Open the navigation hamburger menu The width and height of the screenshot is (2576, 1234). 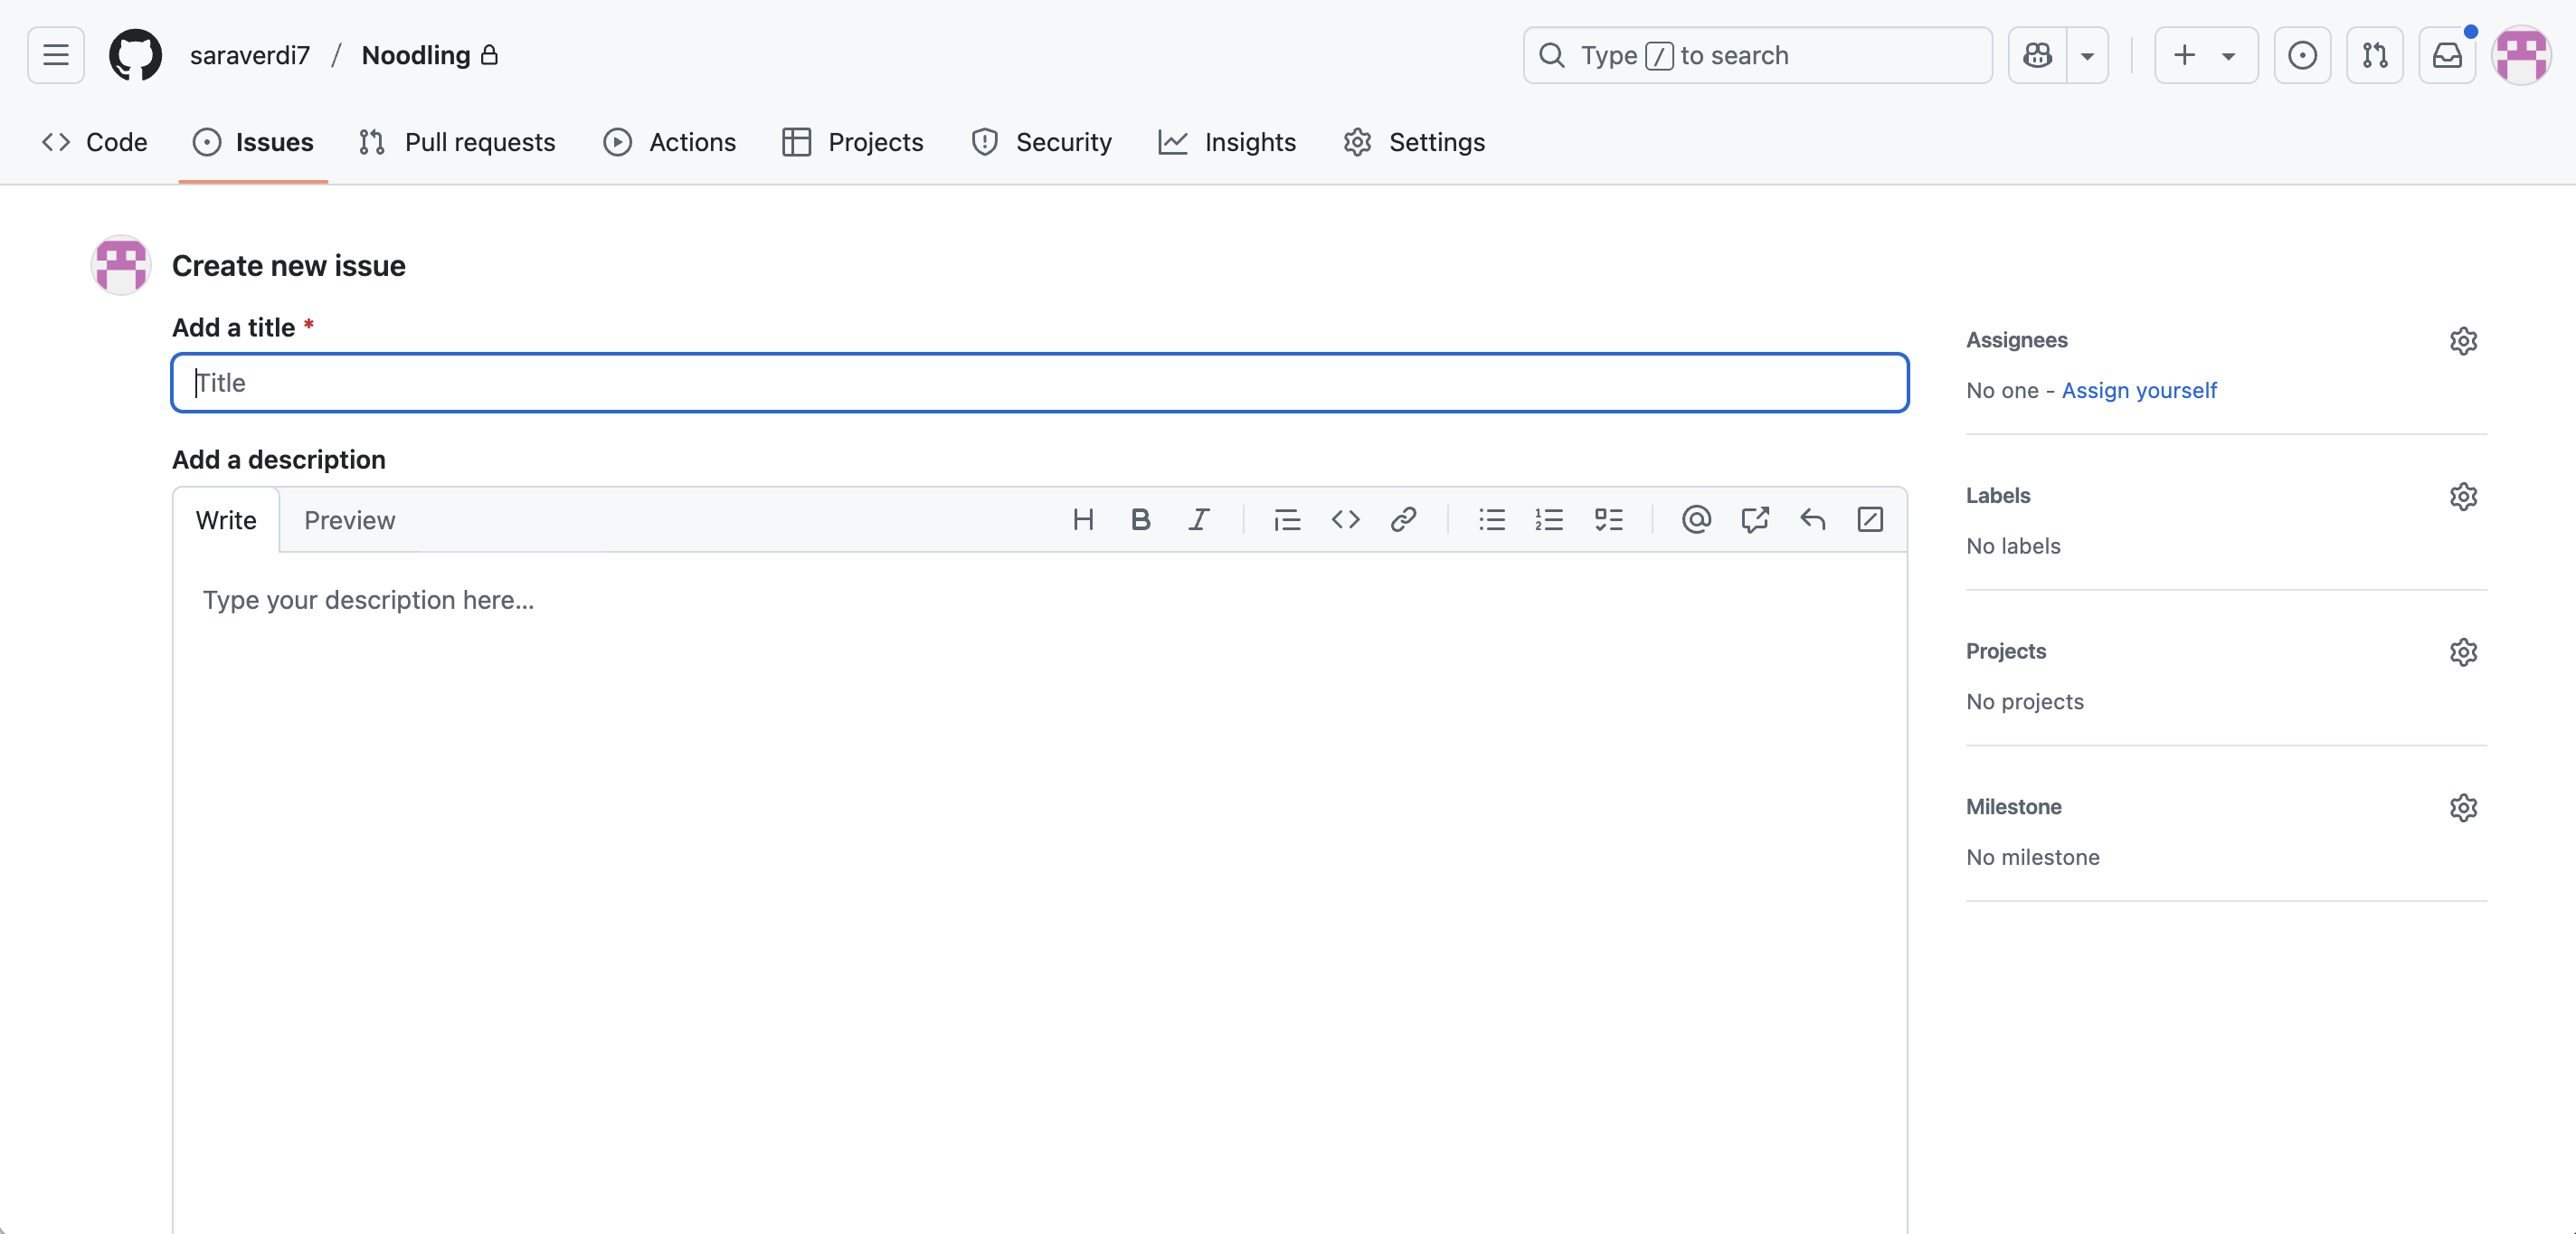point(55,55)
